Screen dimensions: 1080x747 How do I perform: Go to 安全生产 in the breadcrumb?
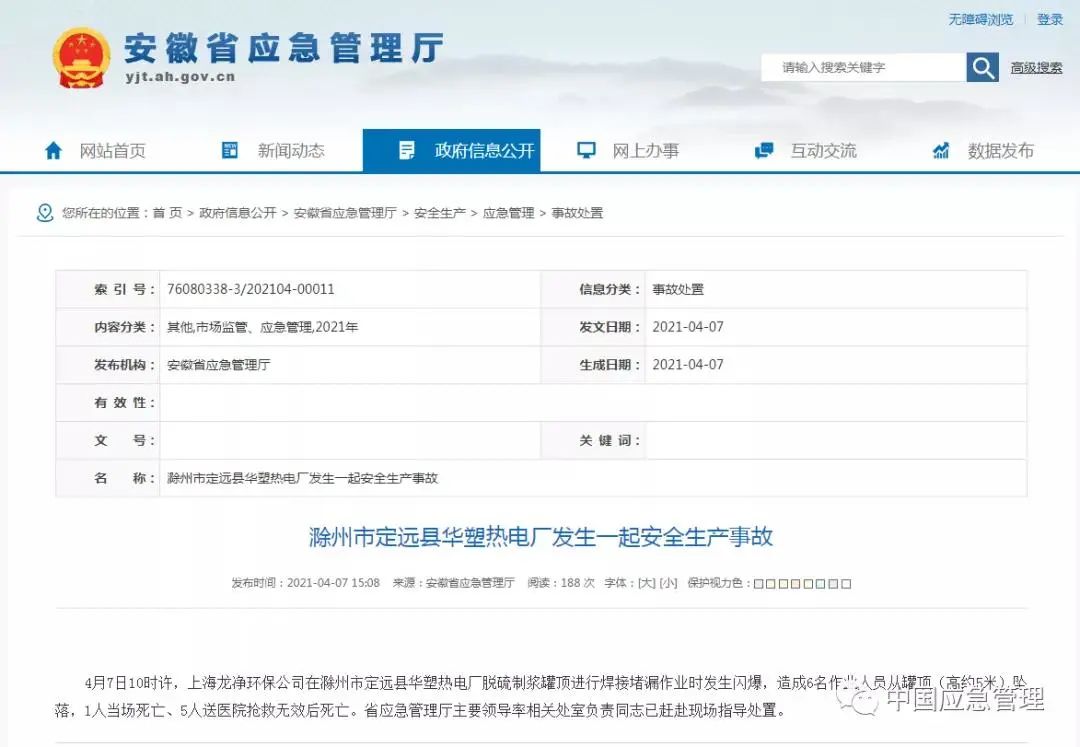pos(439,213)
